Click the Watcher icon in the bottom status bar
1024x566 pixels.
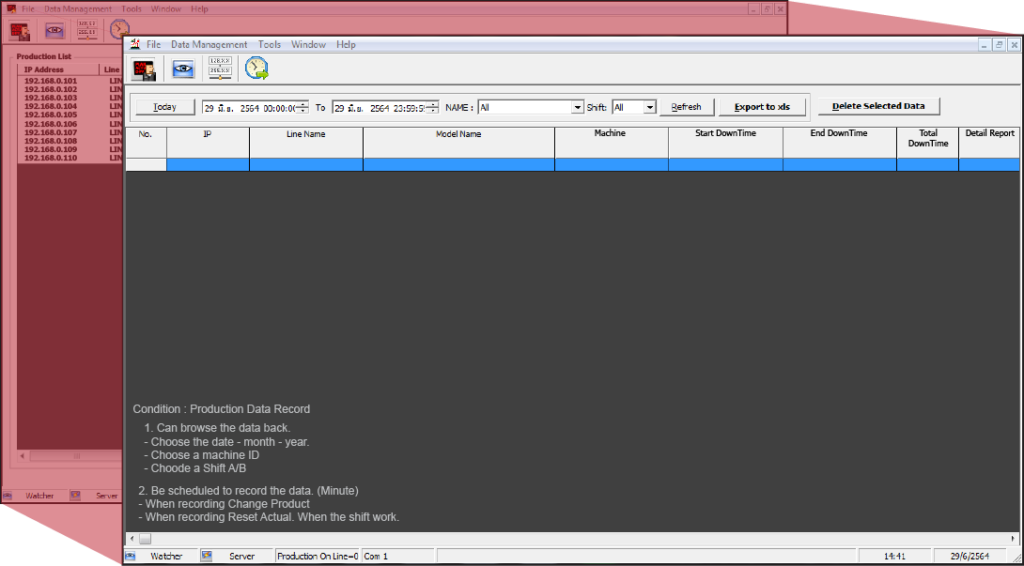131,555
